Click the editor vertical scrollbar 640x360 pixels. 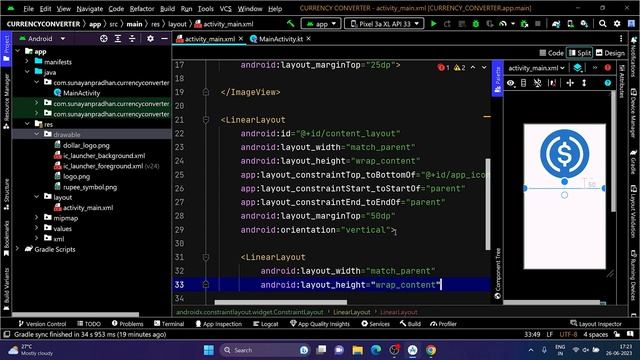[488, 204]
